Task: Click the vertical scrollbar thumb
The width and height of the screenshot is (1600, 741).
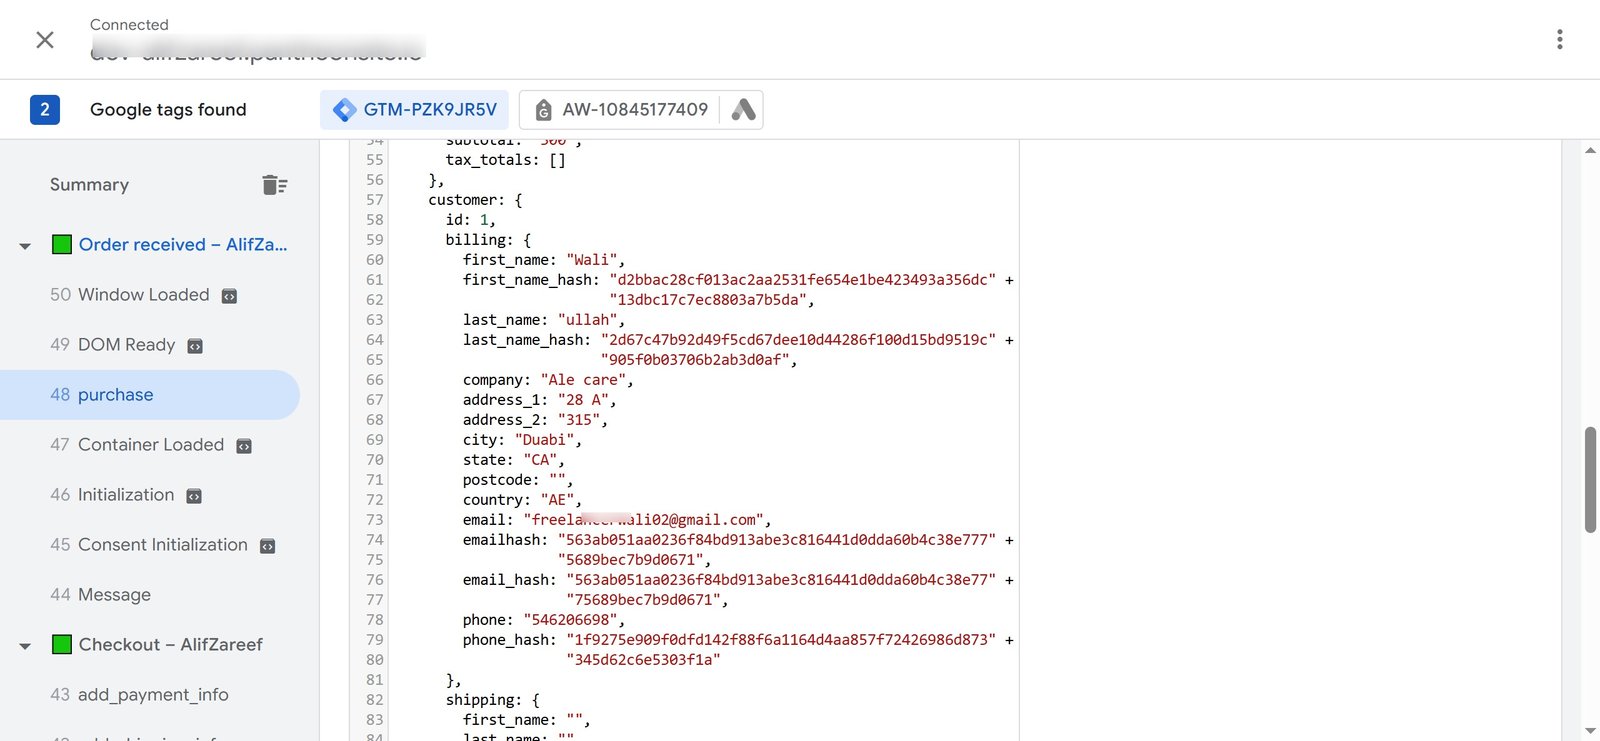Action: pos(1590,480)
